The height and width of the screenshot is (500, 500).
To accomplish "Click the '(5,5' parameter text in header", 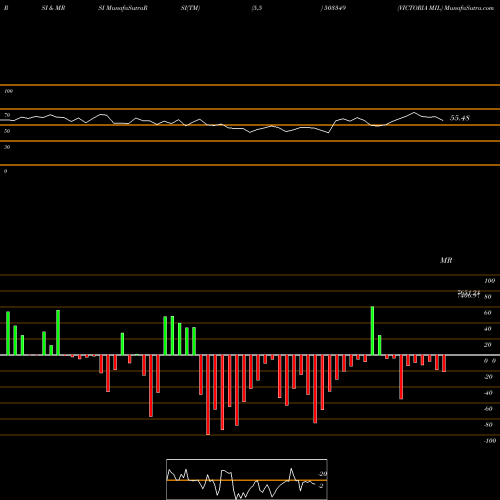I will click(257, 8).
